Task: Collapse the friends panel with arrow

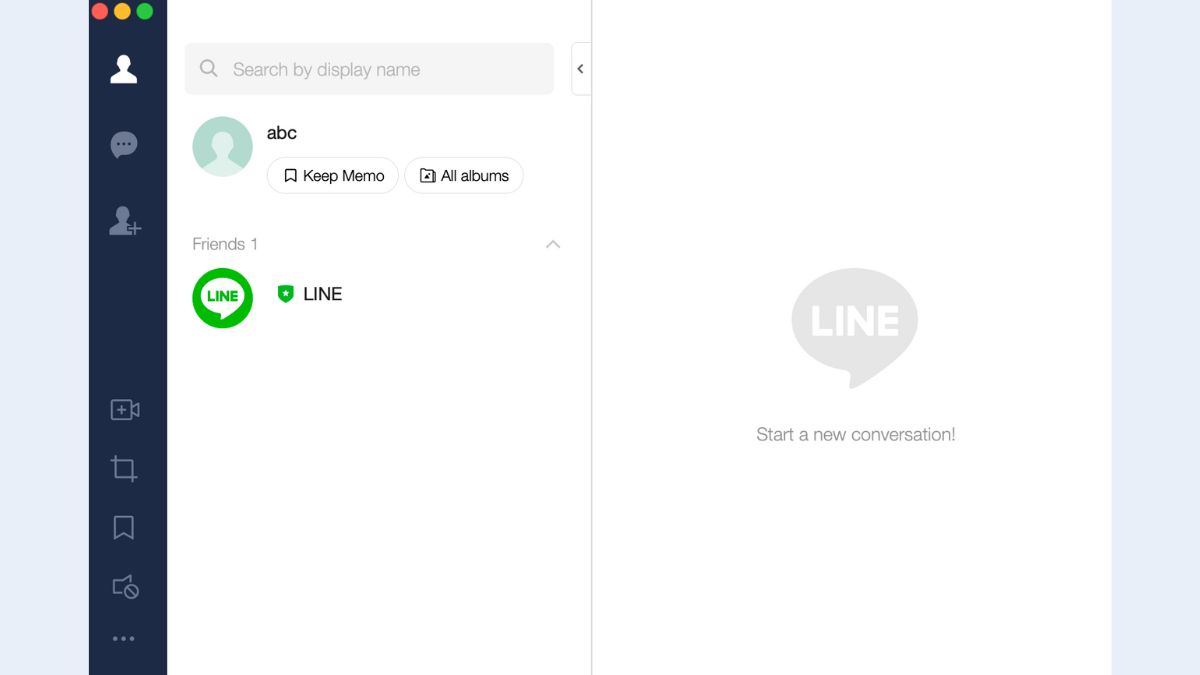Action: point(580,69)
